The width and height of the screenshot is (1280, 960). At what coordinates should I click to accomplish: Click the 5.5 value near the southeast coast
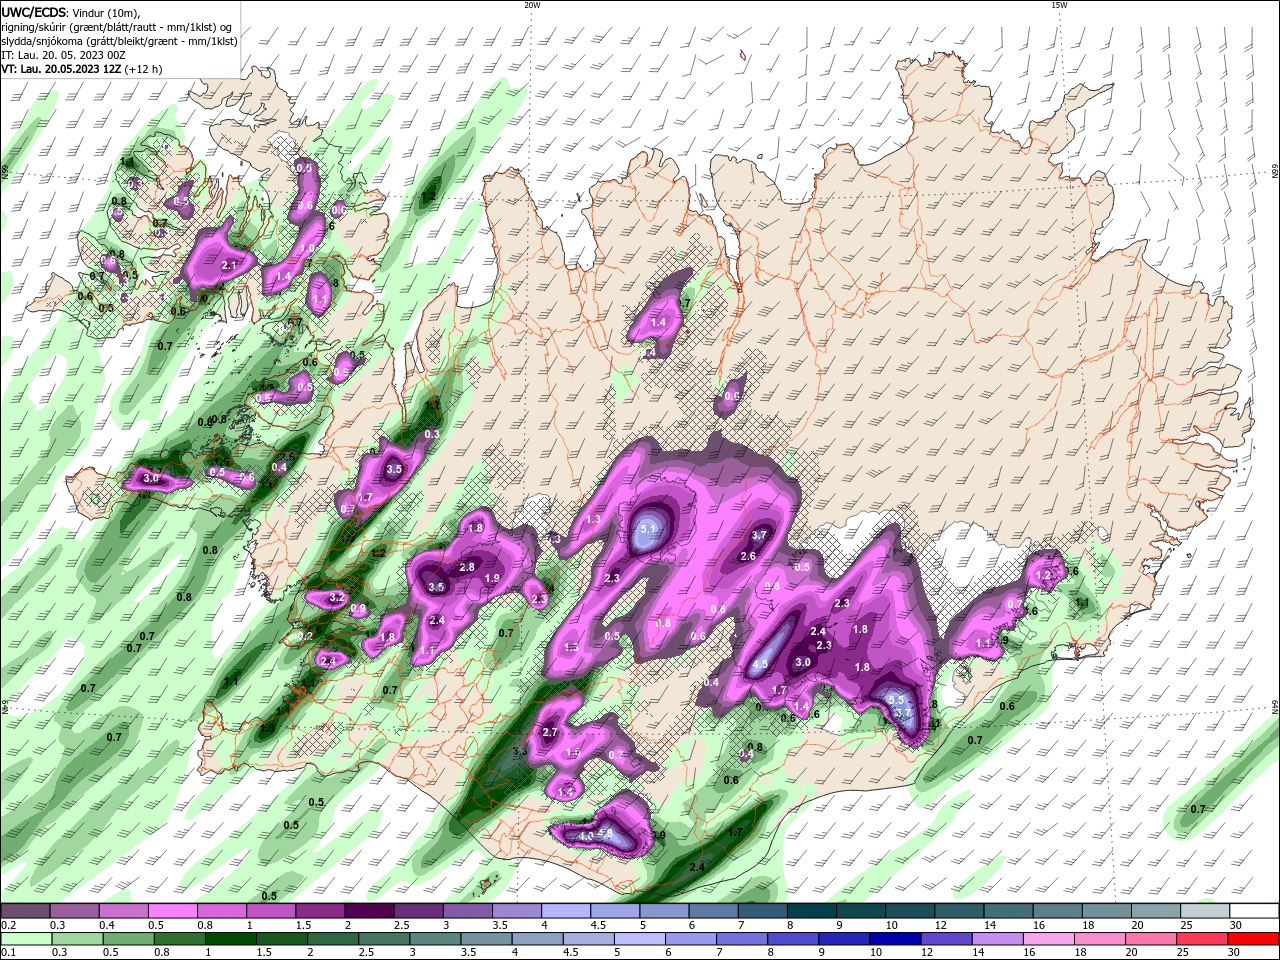coord(896,700)
